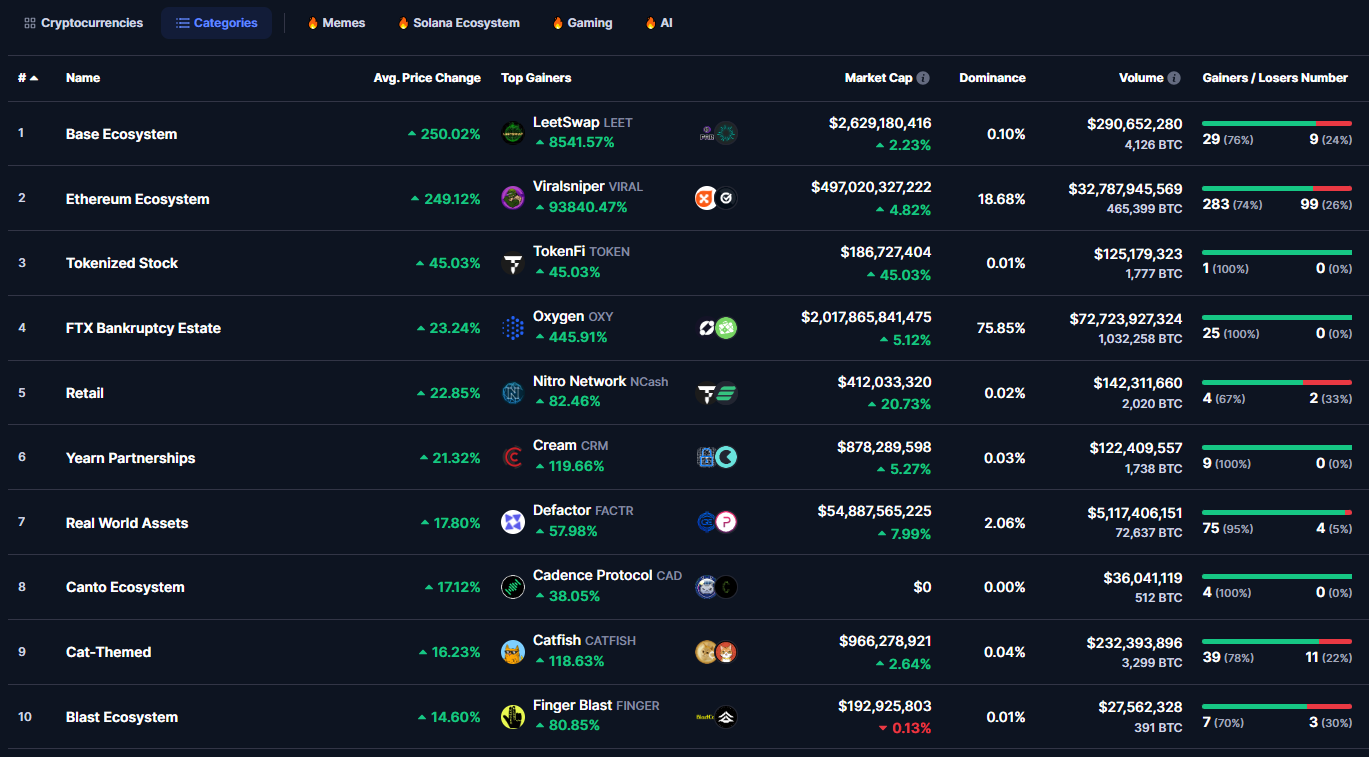This screenshot has width=1369, height=757.
Task: Click the Finger Blast FINGER gainer name
Action: 596,705
